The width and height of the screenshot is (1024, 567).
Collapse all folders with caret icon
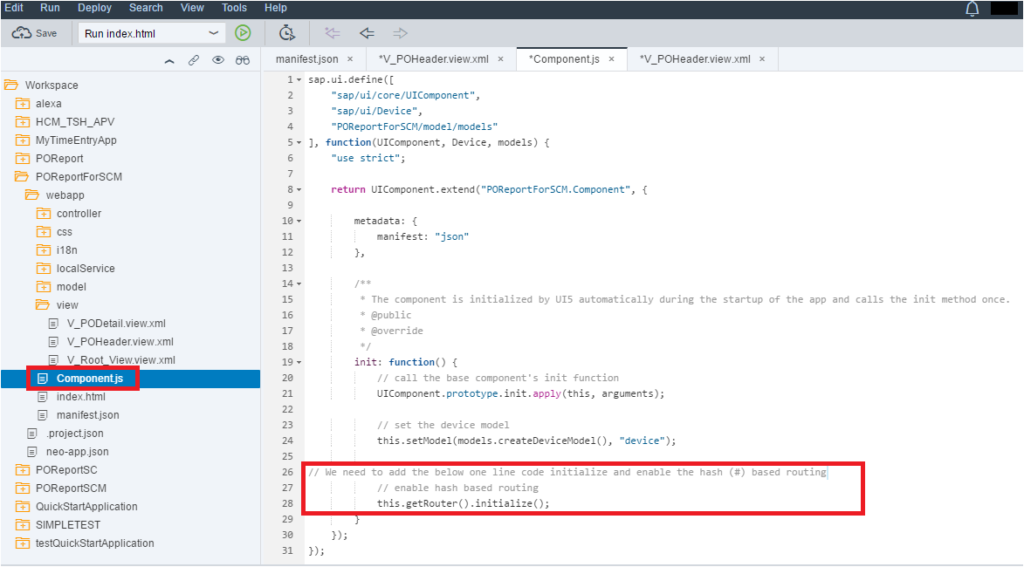tap(170, 61)
